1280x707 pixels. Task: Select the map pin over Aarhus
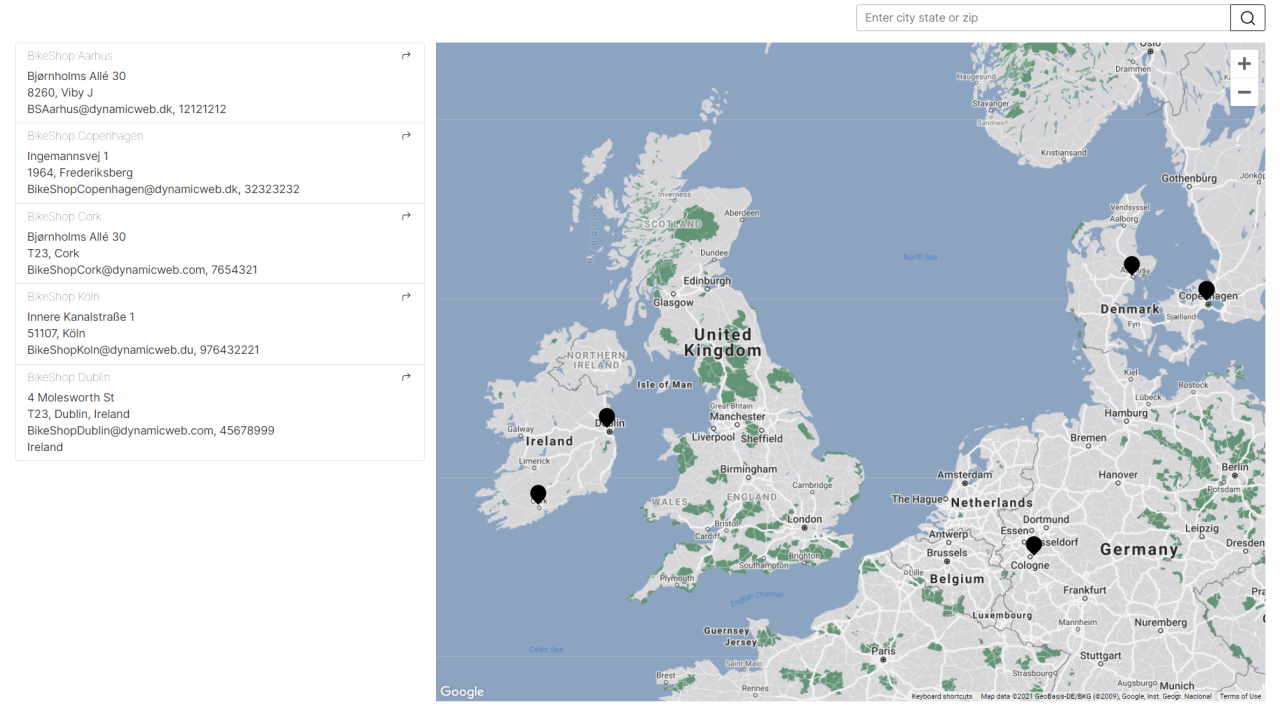1131,265
